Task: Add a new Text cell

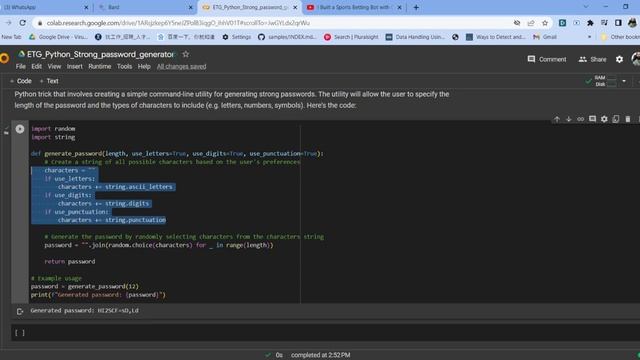Action: (x=49, y=81)
